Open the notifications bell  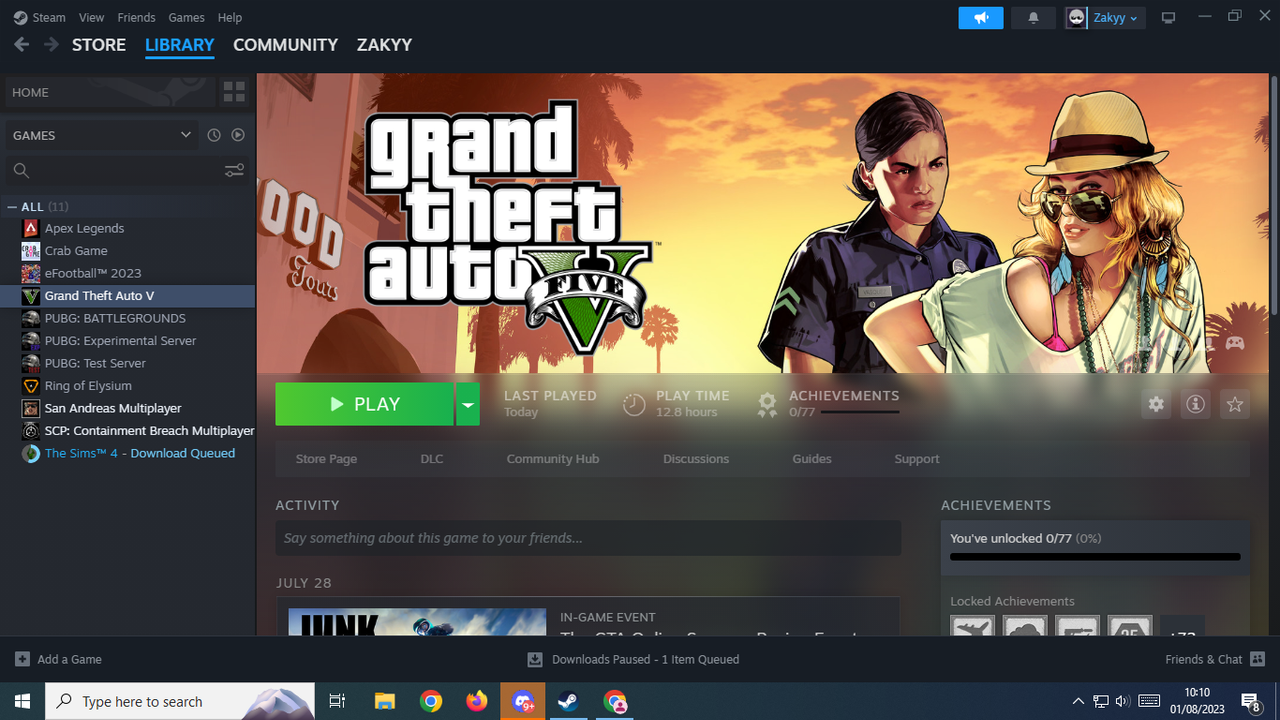click(x=1033, y=18)
